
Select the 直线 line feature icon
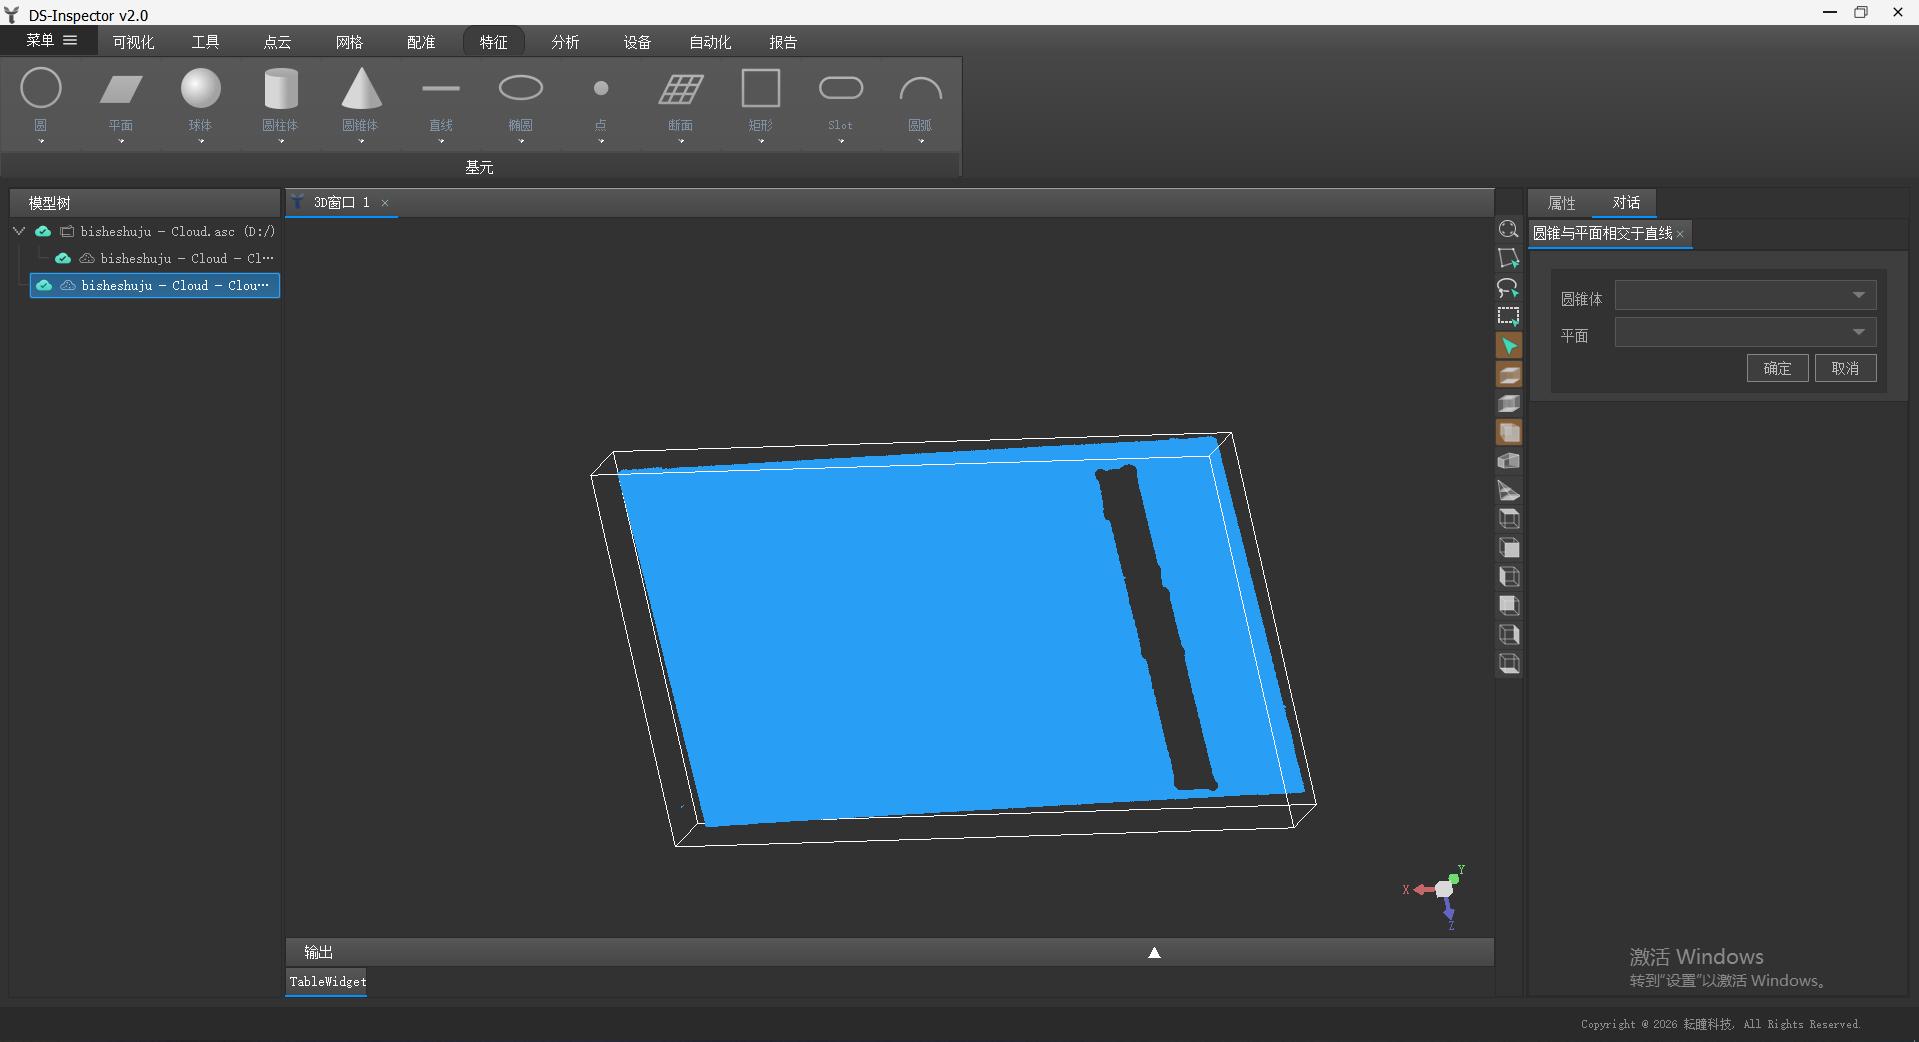pyautogui.click(x=441, y=88)
